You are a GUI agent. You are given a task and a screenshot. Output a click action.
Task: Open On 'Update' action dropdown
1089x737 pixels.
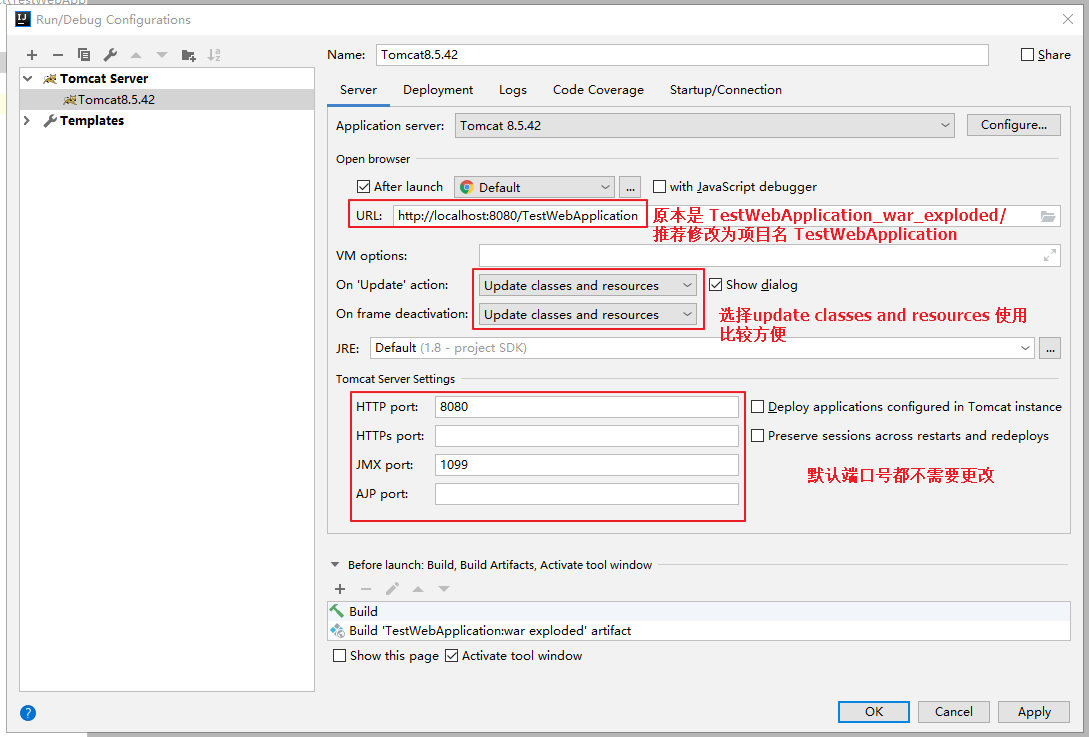pyautogui.click(x=588, y=285)
